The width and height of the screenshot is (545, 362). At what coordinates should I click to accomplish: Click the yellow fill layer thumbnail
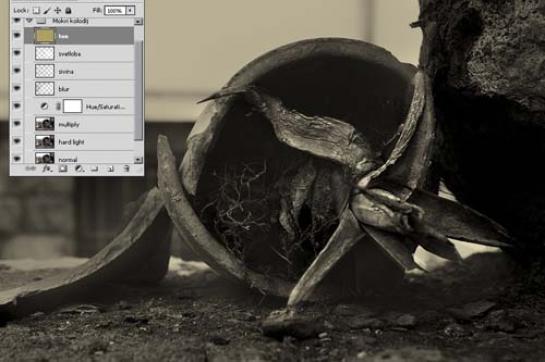(x=45, y=35)
